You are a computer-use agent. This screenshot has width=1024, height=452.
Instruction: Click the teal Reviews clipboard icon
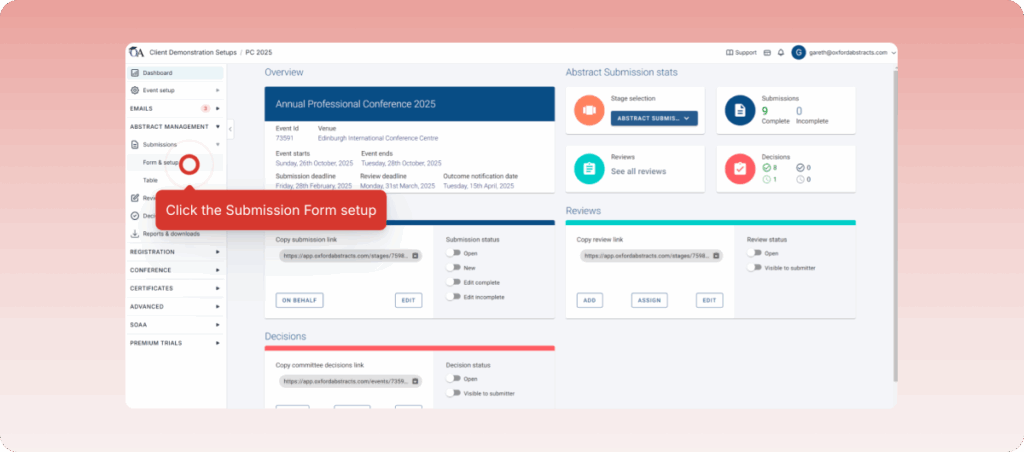click(589, 170)
